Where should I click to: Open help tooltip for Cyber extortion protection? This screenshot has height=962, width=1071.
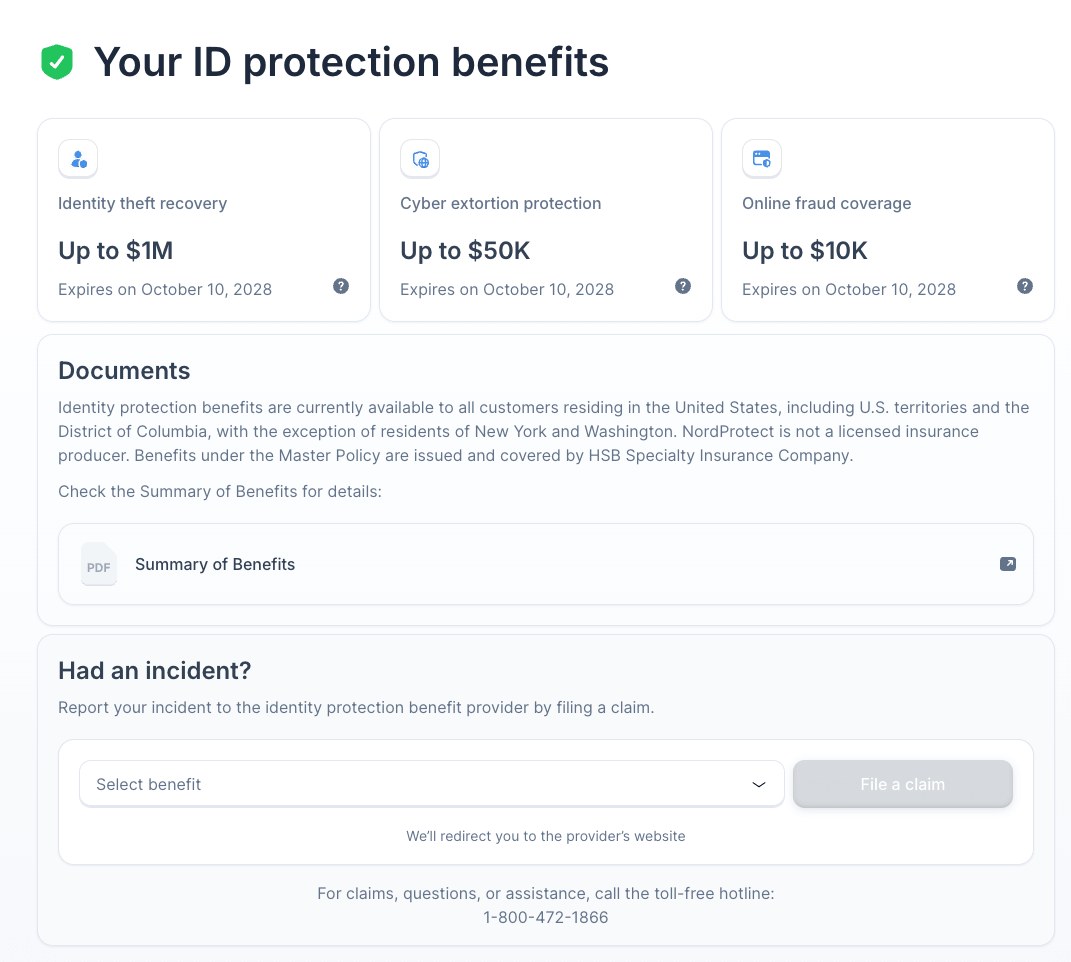tap(683, 286)
